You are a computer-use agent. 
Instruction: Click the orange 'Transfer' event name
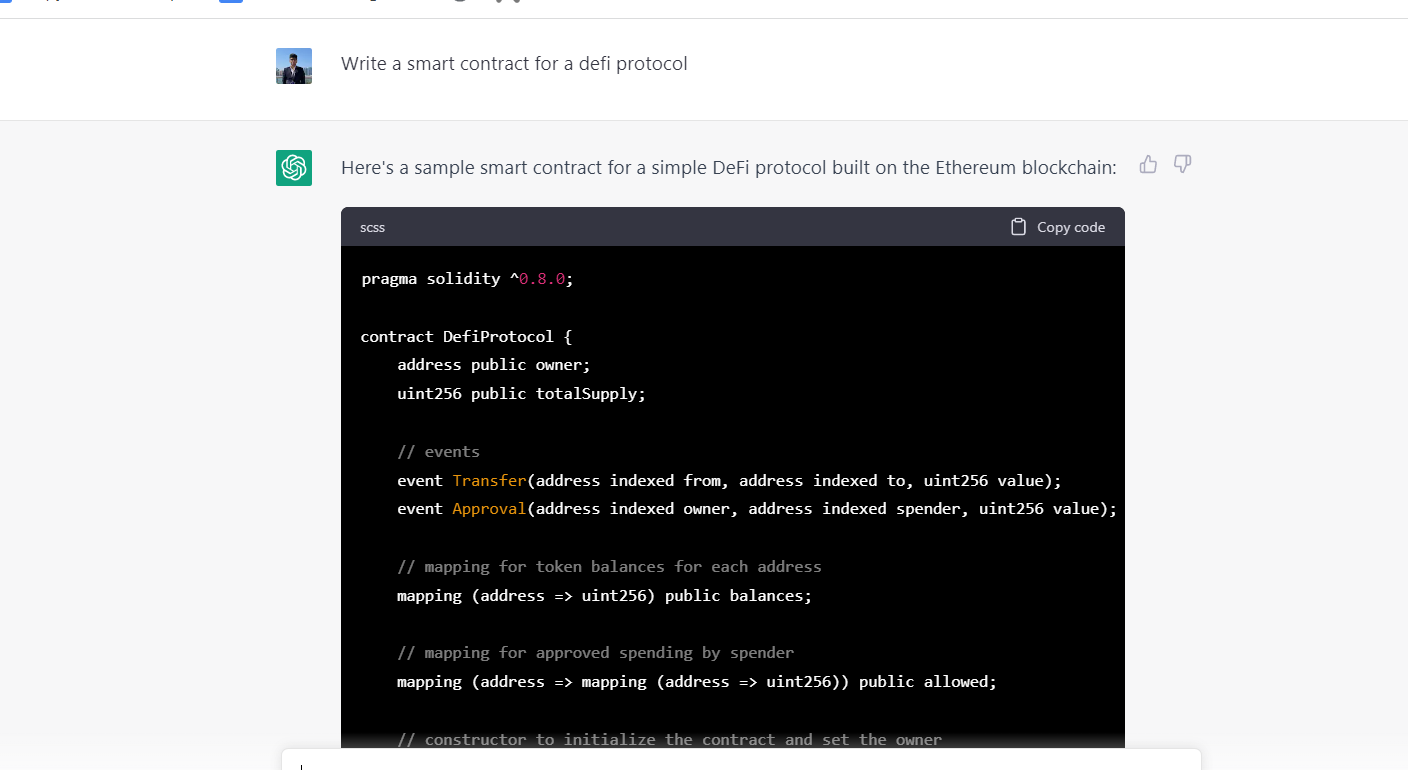(x=489, y=480)
